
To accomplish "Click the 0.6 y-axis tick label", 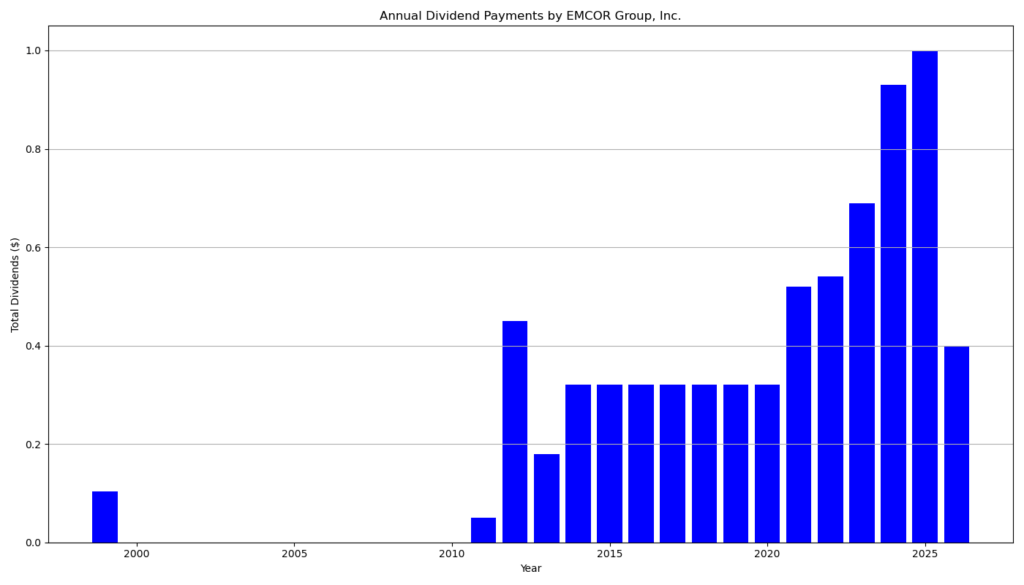I will click(34, 247).
